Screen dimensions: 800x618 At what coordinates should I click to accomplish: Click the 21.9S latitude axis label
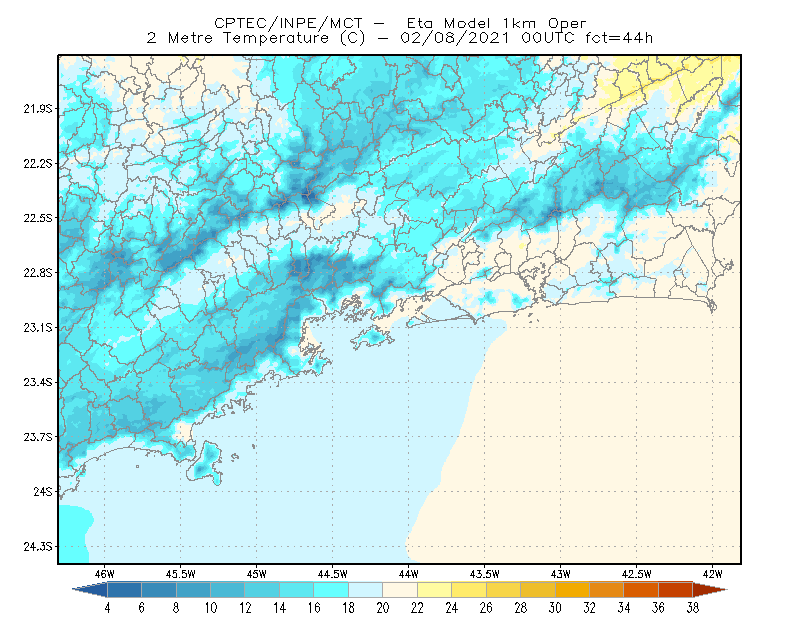(x=38, y=109)
